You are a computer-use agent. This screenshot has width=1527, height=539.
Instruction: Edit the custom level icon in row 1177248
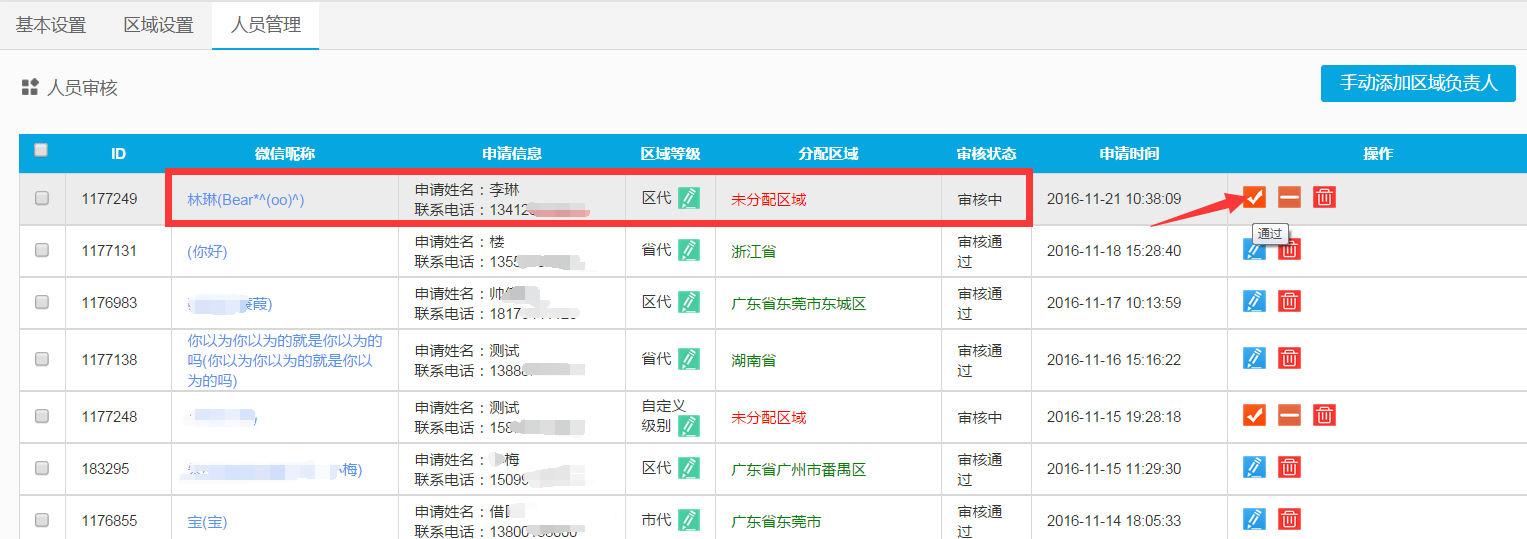(x=689, y=426)
